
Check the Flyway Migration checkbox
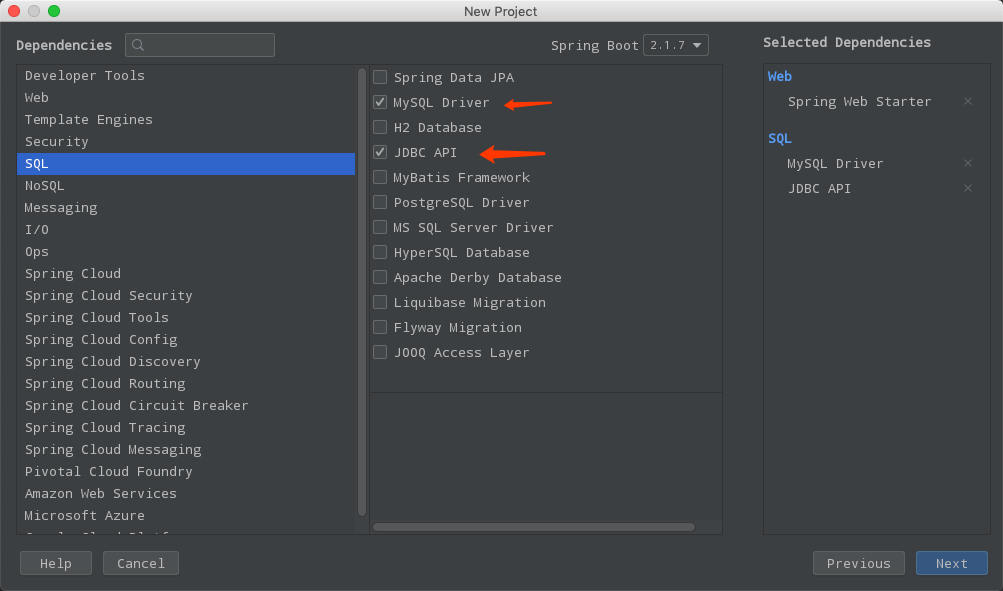(380, 327)
